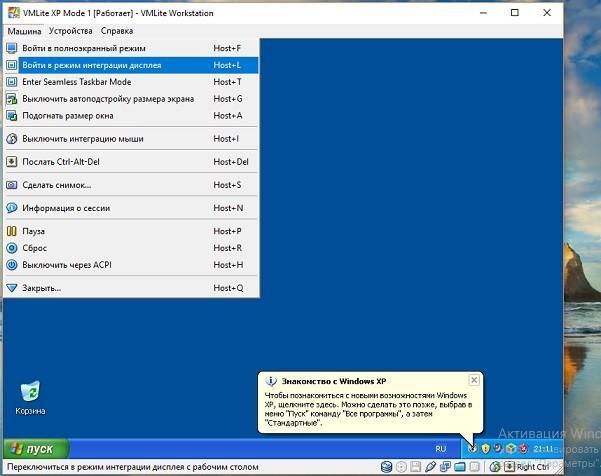Click the ACPI power icon
Viewport: 601px width, 476px height.
point(12,265)
